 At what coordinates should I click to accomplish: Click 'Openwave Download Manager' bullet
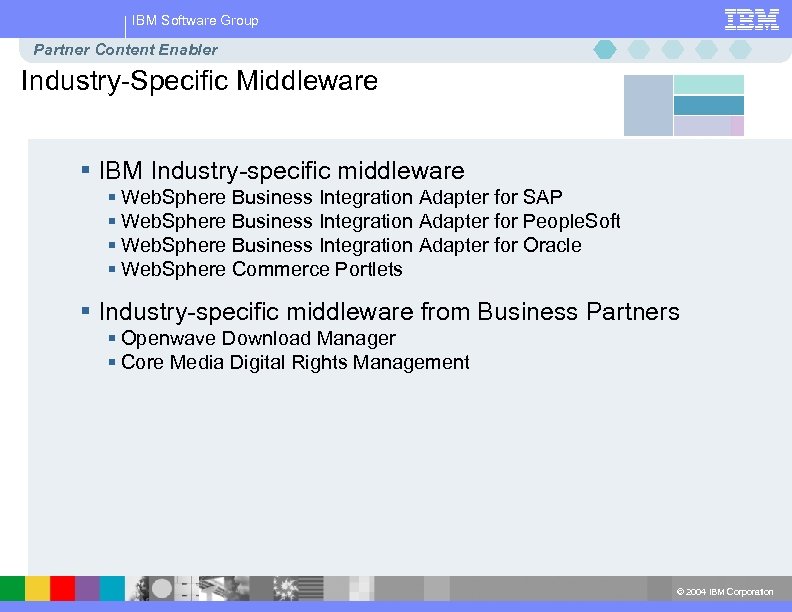(x=258, y=338)
